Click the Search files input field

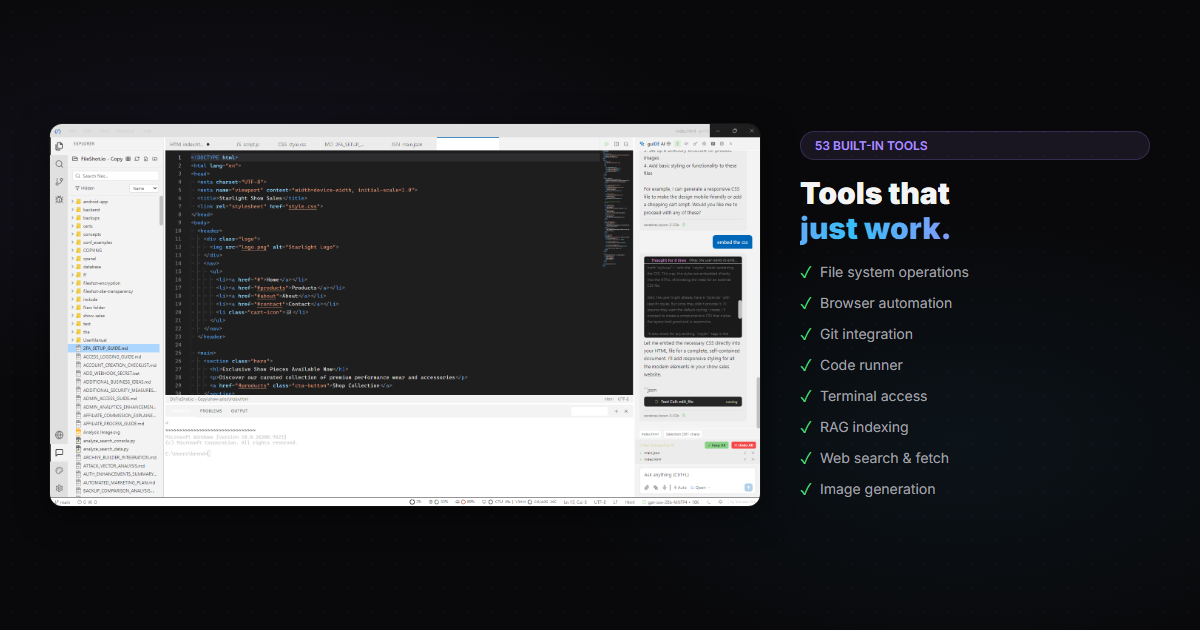[x=114, y=176]
